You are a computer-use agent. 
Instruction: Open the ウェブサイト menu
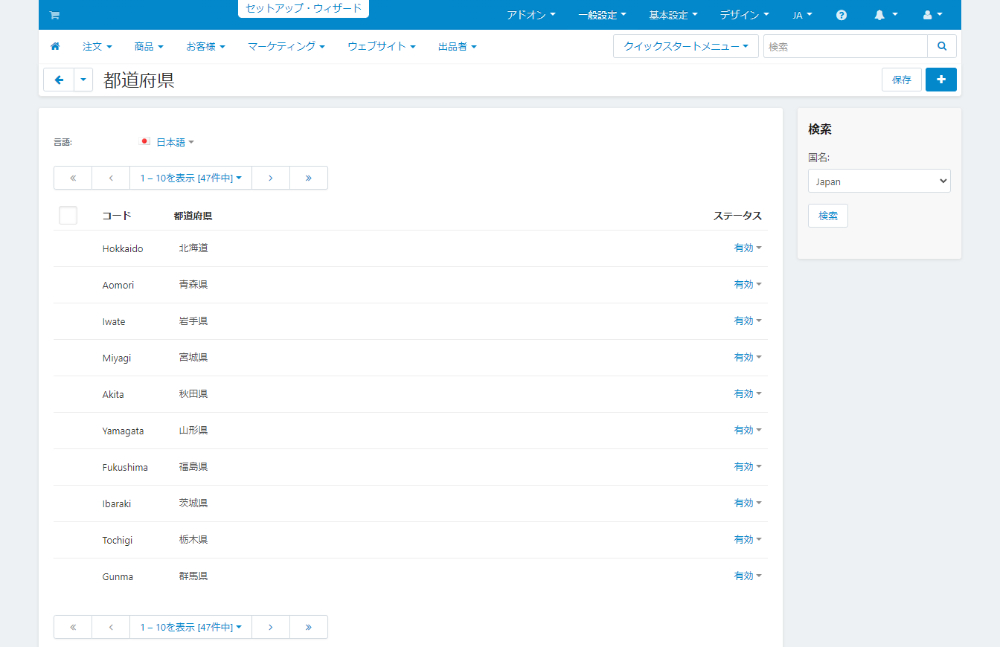point(381,47)
